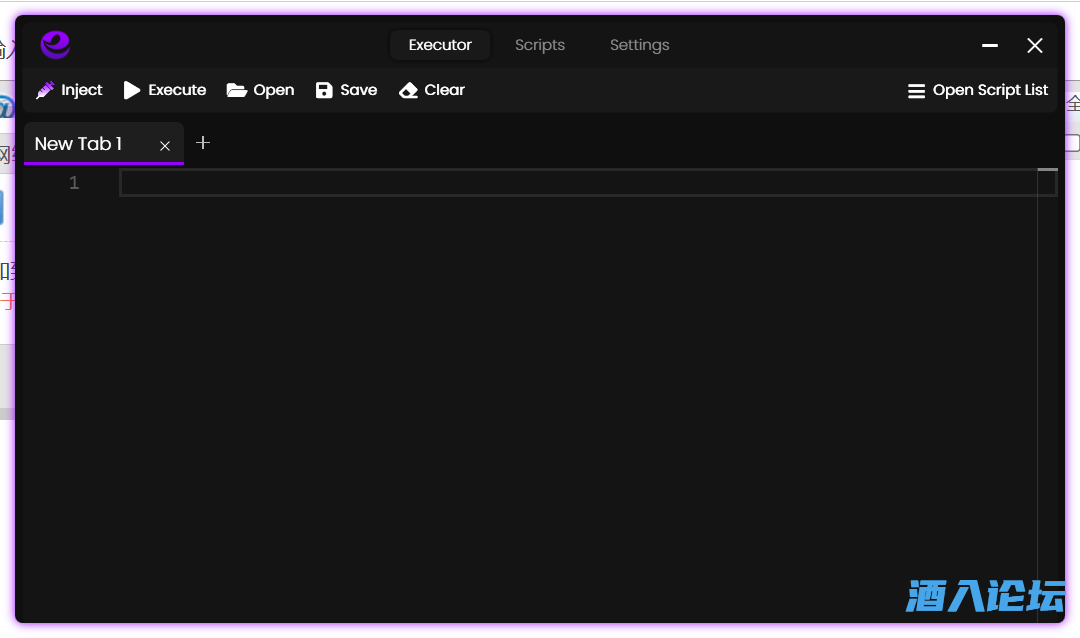This screenshot has height=638, width=1080.
Task: Click the purple app logo
Action: tap(55, 45)
